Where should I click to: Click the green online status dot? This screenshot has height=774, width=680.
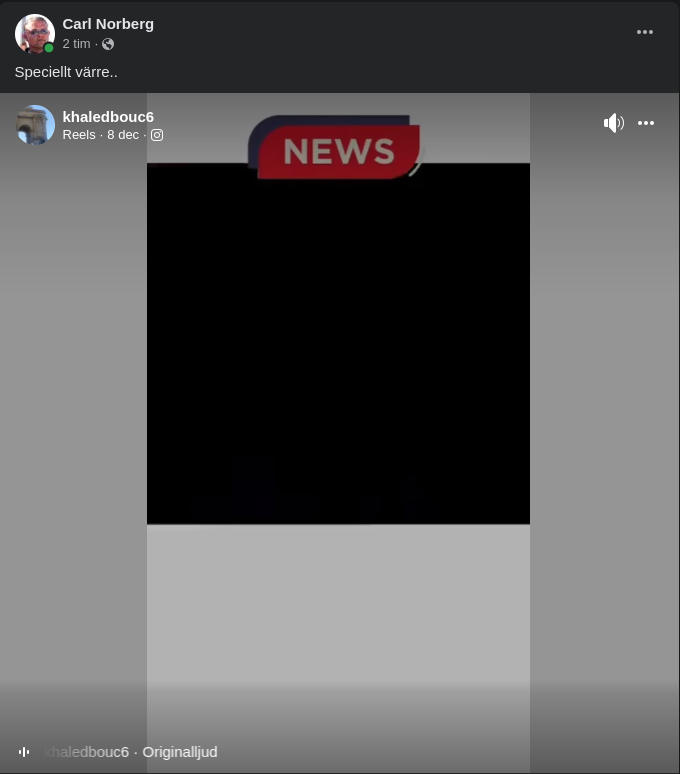[49, 48]
